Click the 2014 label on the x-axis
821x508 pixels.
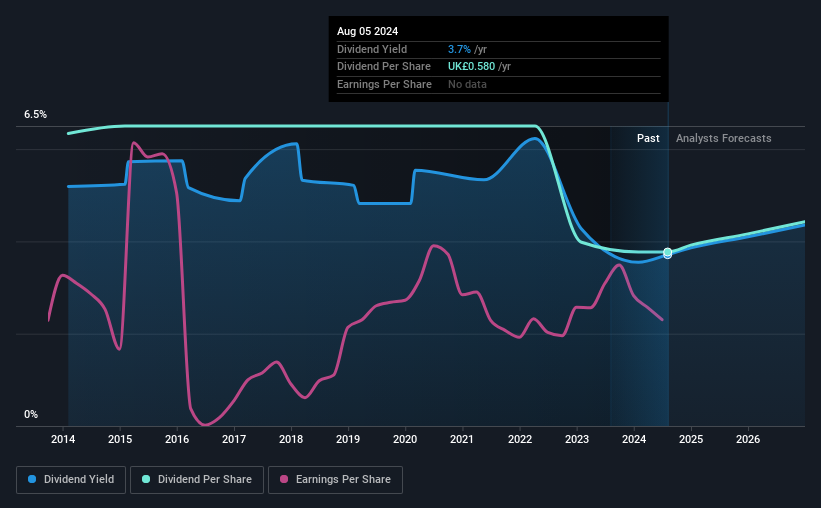(x=63, y=439)
